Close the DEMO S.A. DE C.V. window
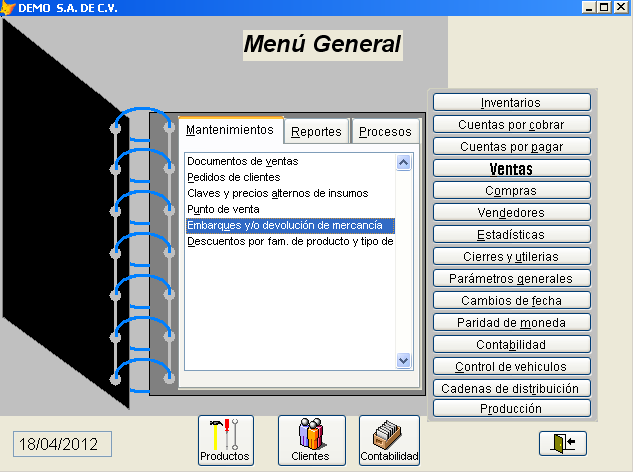The width and height of the screenshot is (633, 472). pyautogui.click(x=621, y=7)
